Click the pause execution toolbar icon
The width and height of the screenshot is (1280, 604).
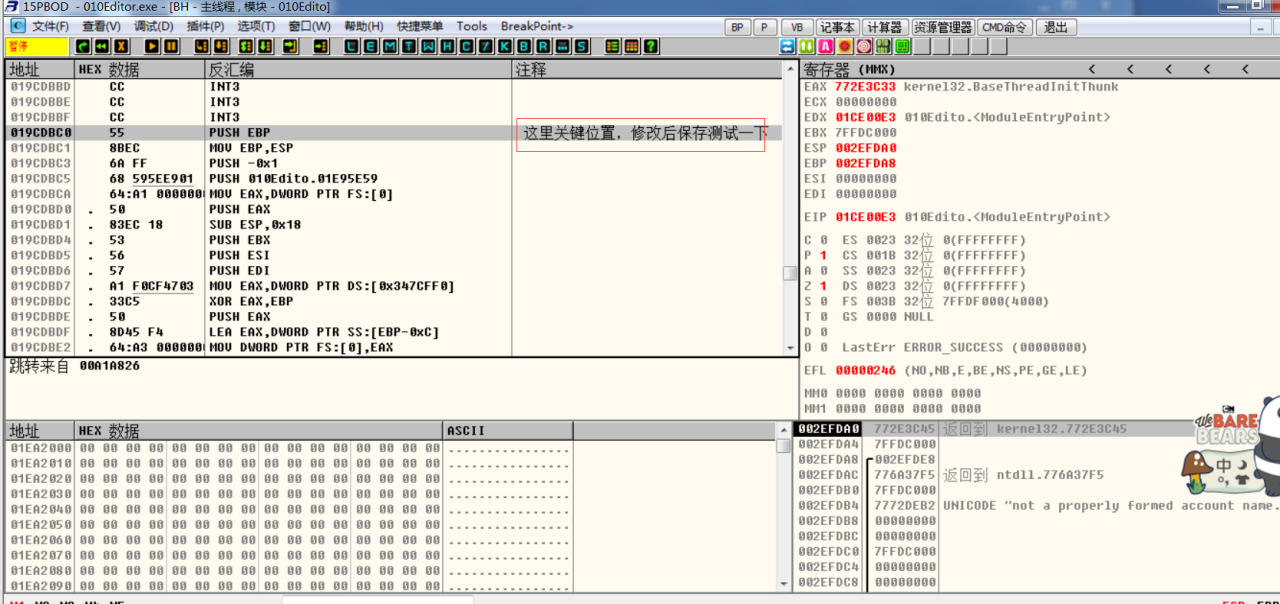[x=172, y=47]
